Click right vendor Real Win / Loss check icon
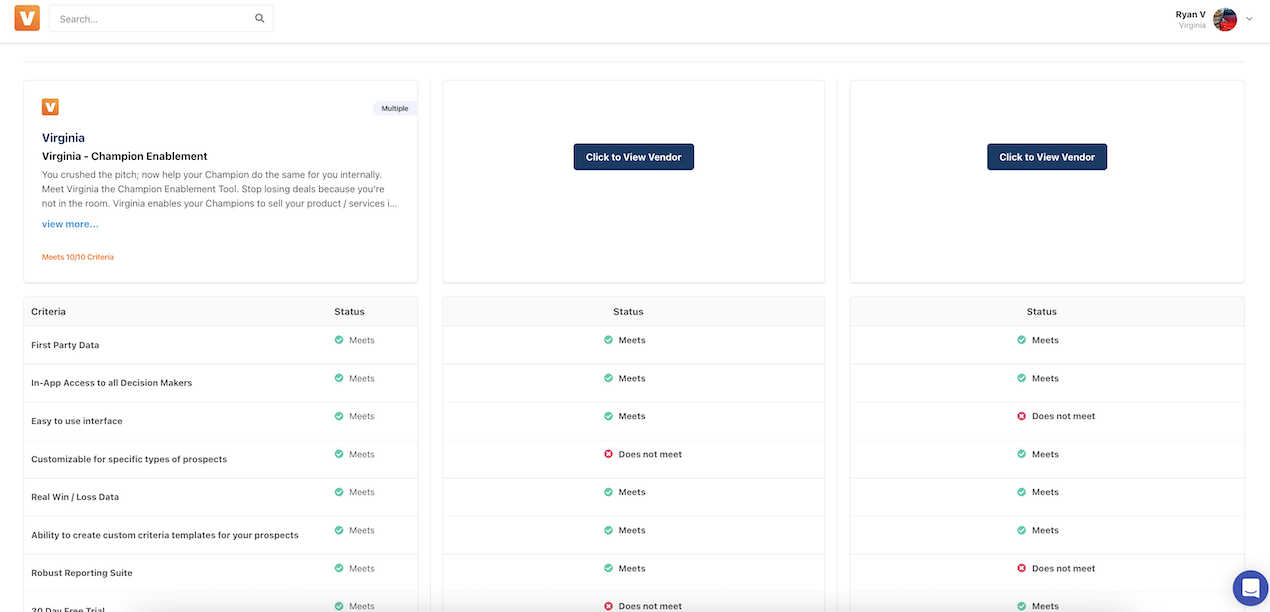 pos(1021,492)
